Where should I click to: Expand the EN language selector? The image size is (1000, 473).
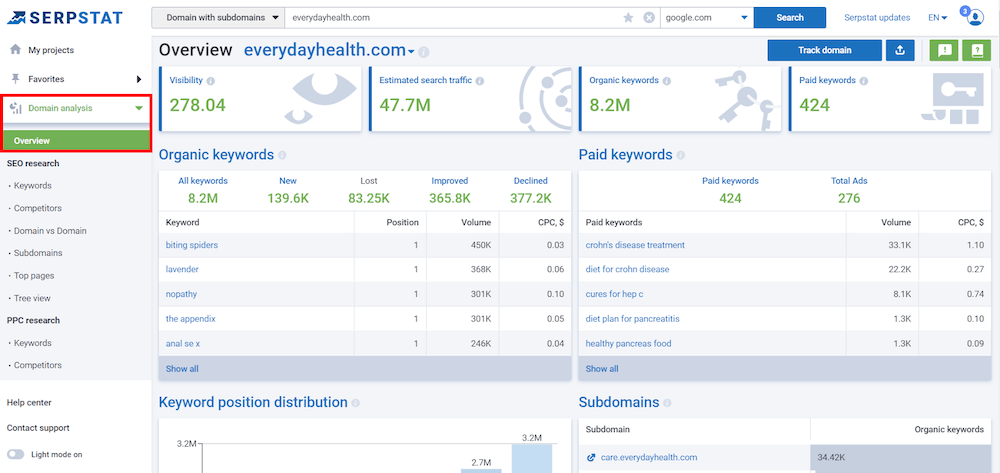coord(937,18)
